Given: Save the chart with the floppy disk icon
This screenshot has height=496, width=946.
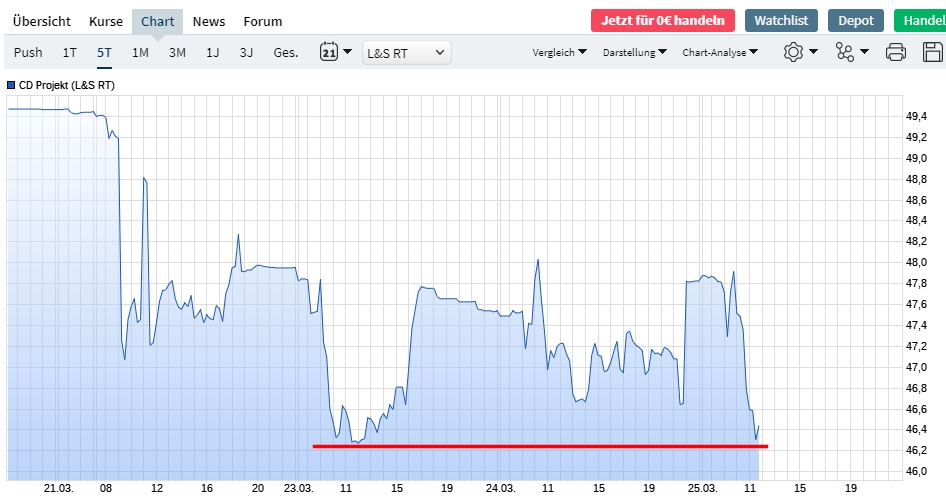Looking at the screenshot, I should (933, 52).
